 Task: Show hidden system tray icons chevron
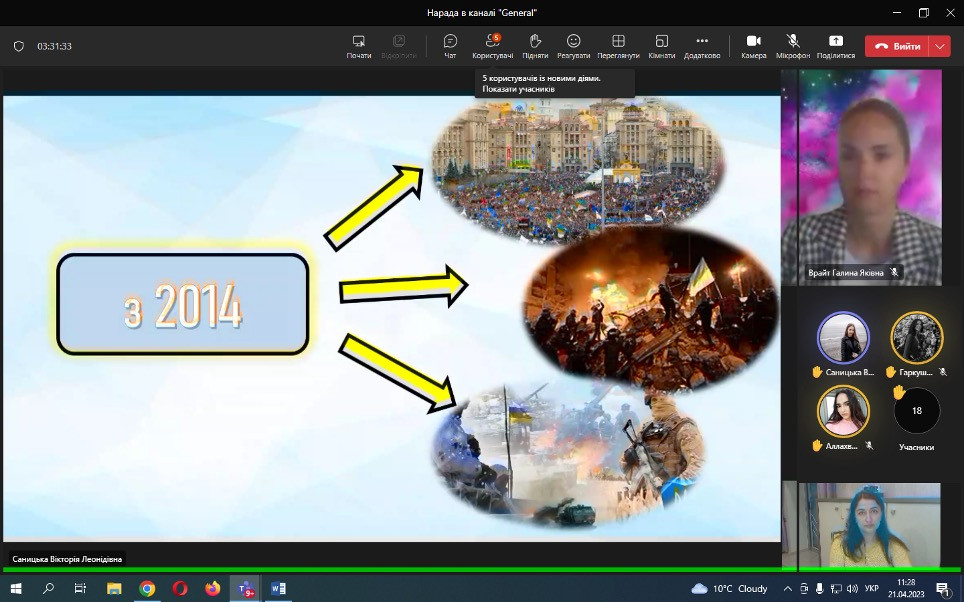coord(787,588)
